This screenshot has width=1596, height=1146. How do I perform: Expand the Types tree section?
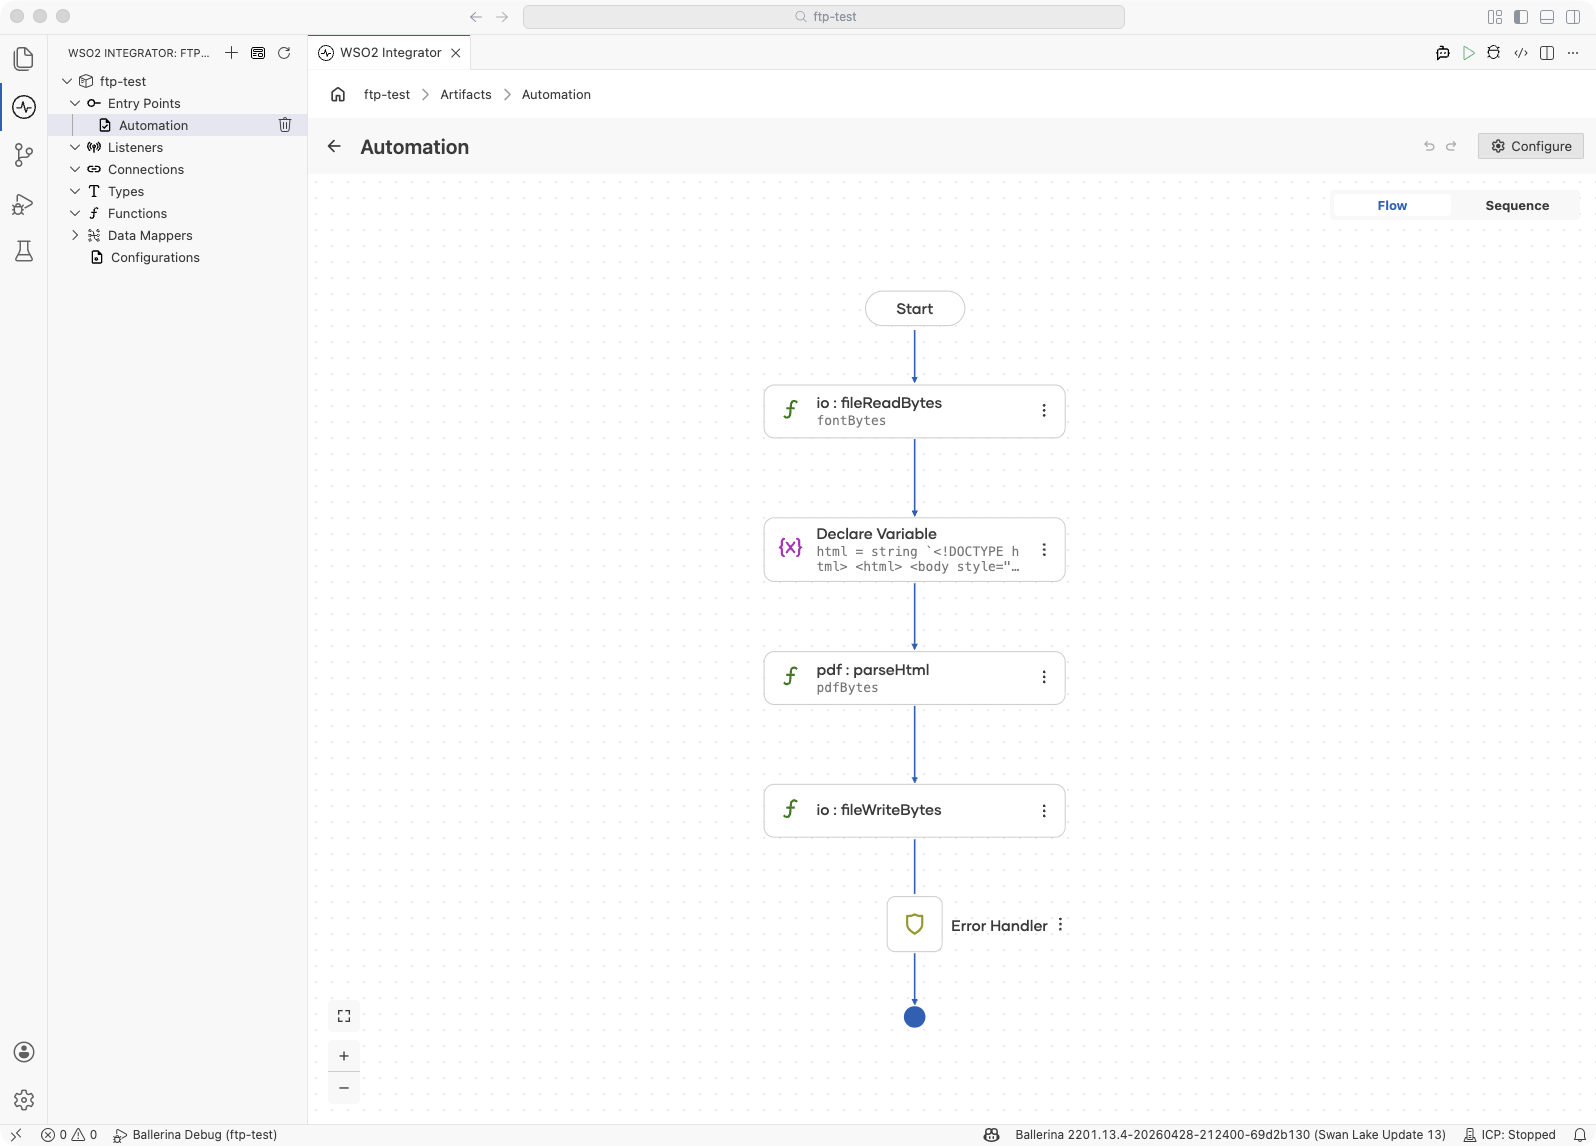pyautogui.click(x=75, y=191)
